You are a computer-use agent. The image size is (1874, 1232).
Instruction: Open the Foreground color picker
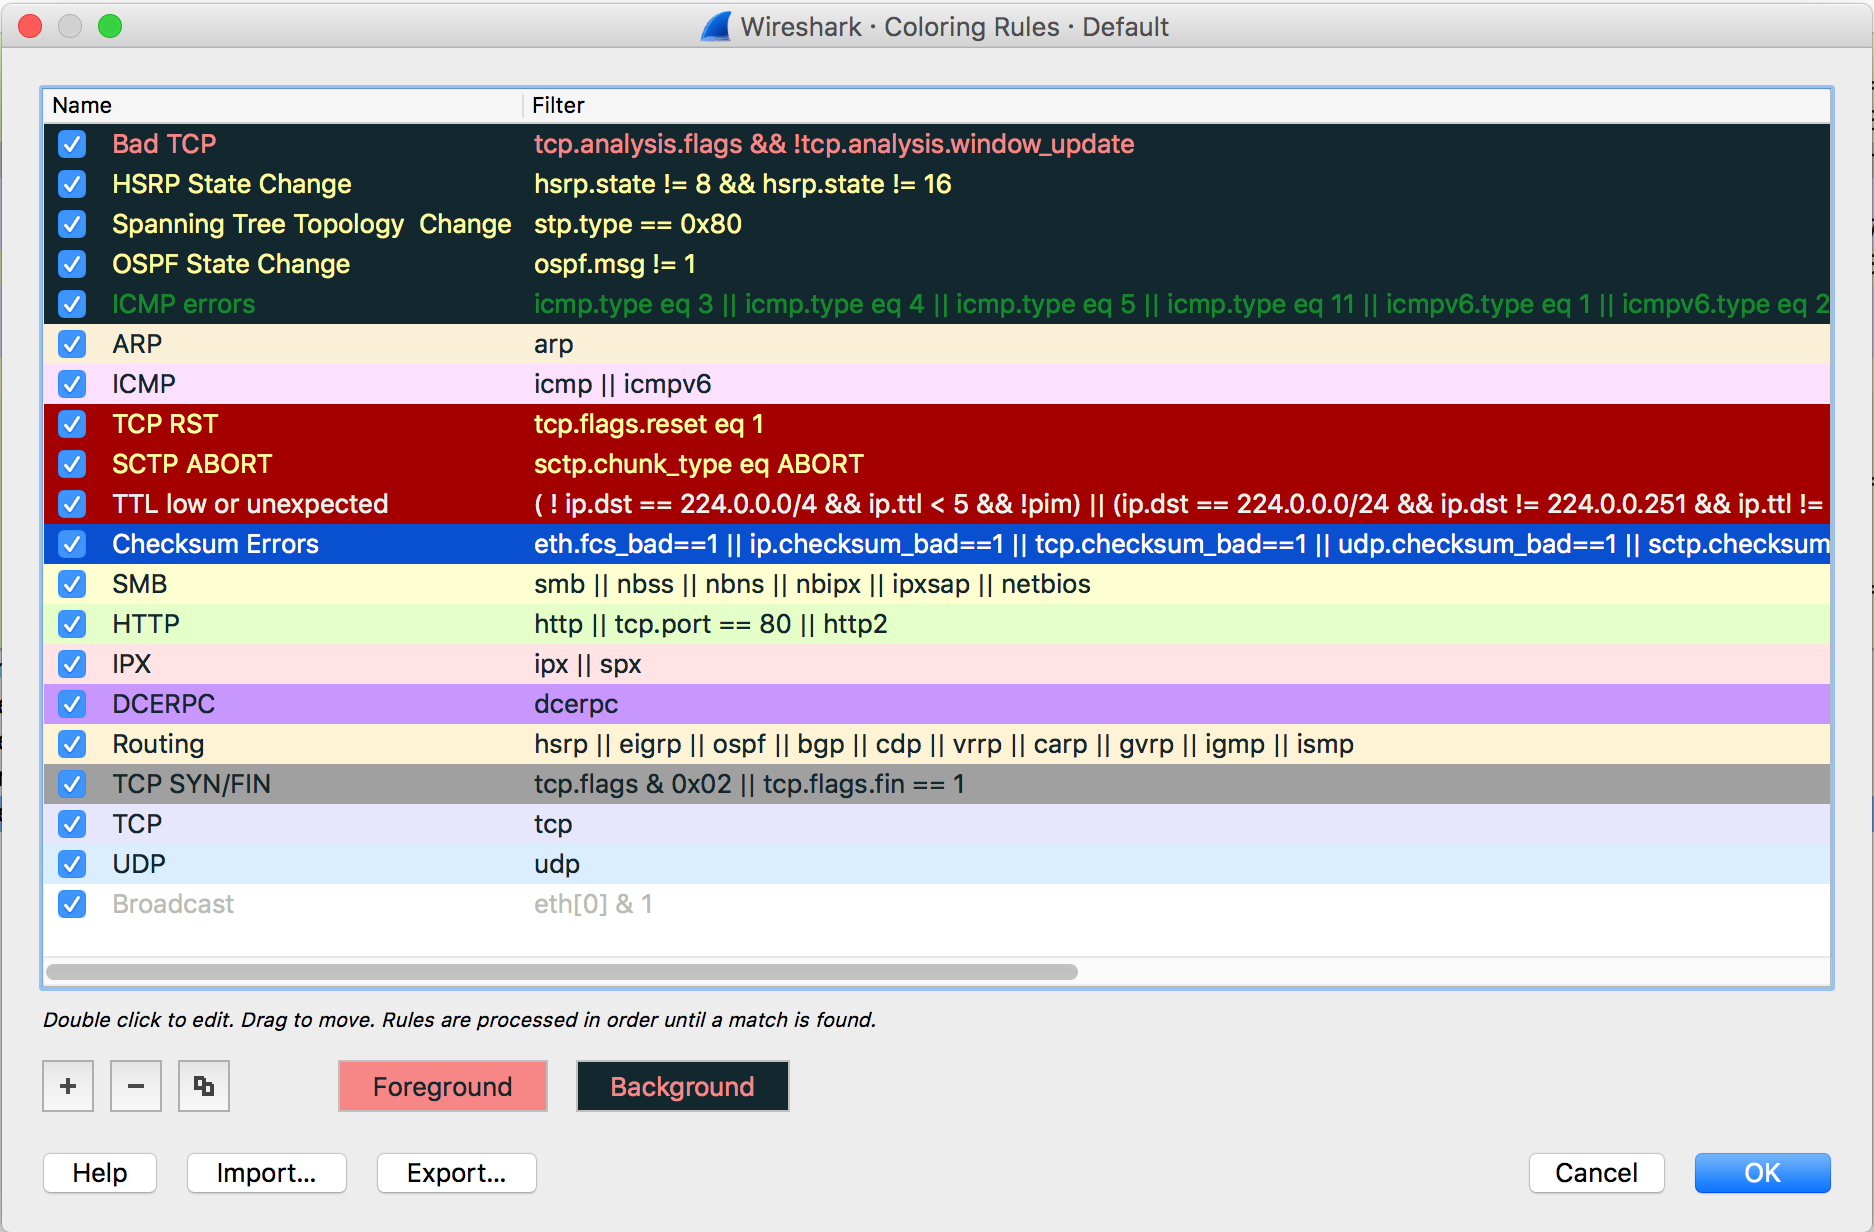pos(442,1086)
